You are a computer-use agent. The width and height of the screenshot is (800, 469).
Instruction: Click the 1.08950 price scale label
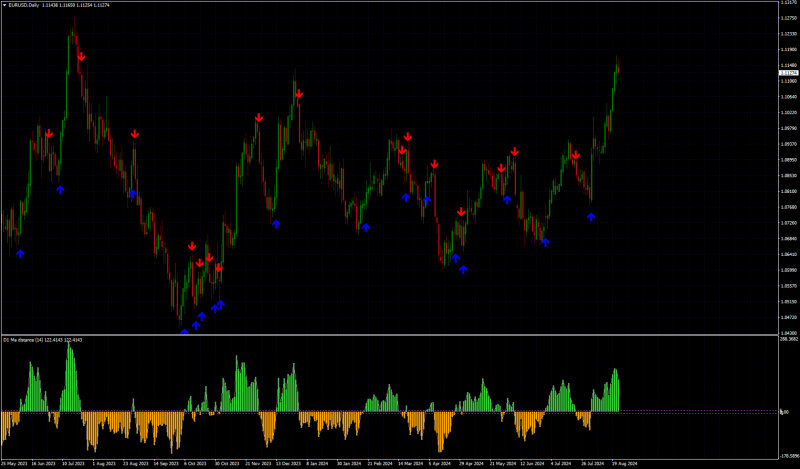[788, 160]
